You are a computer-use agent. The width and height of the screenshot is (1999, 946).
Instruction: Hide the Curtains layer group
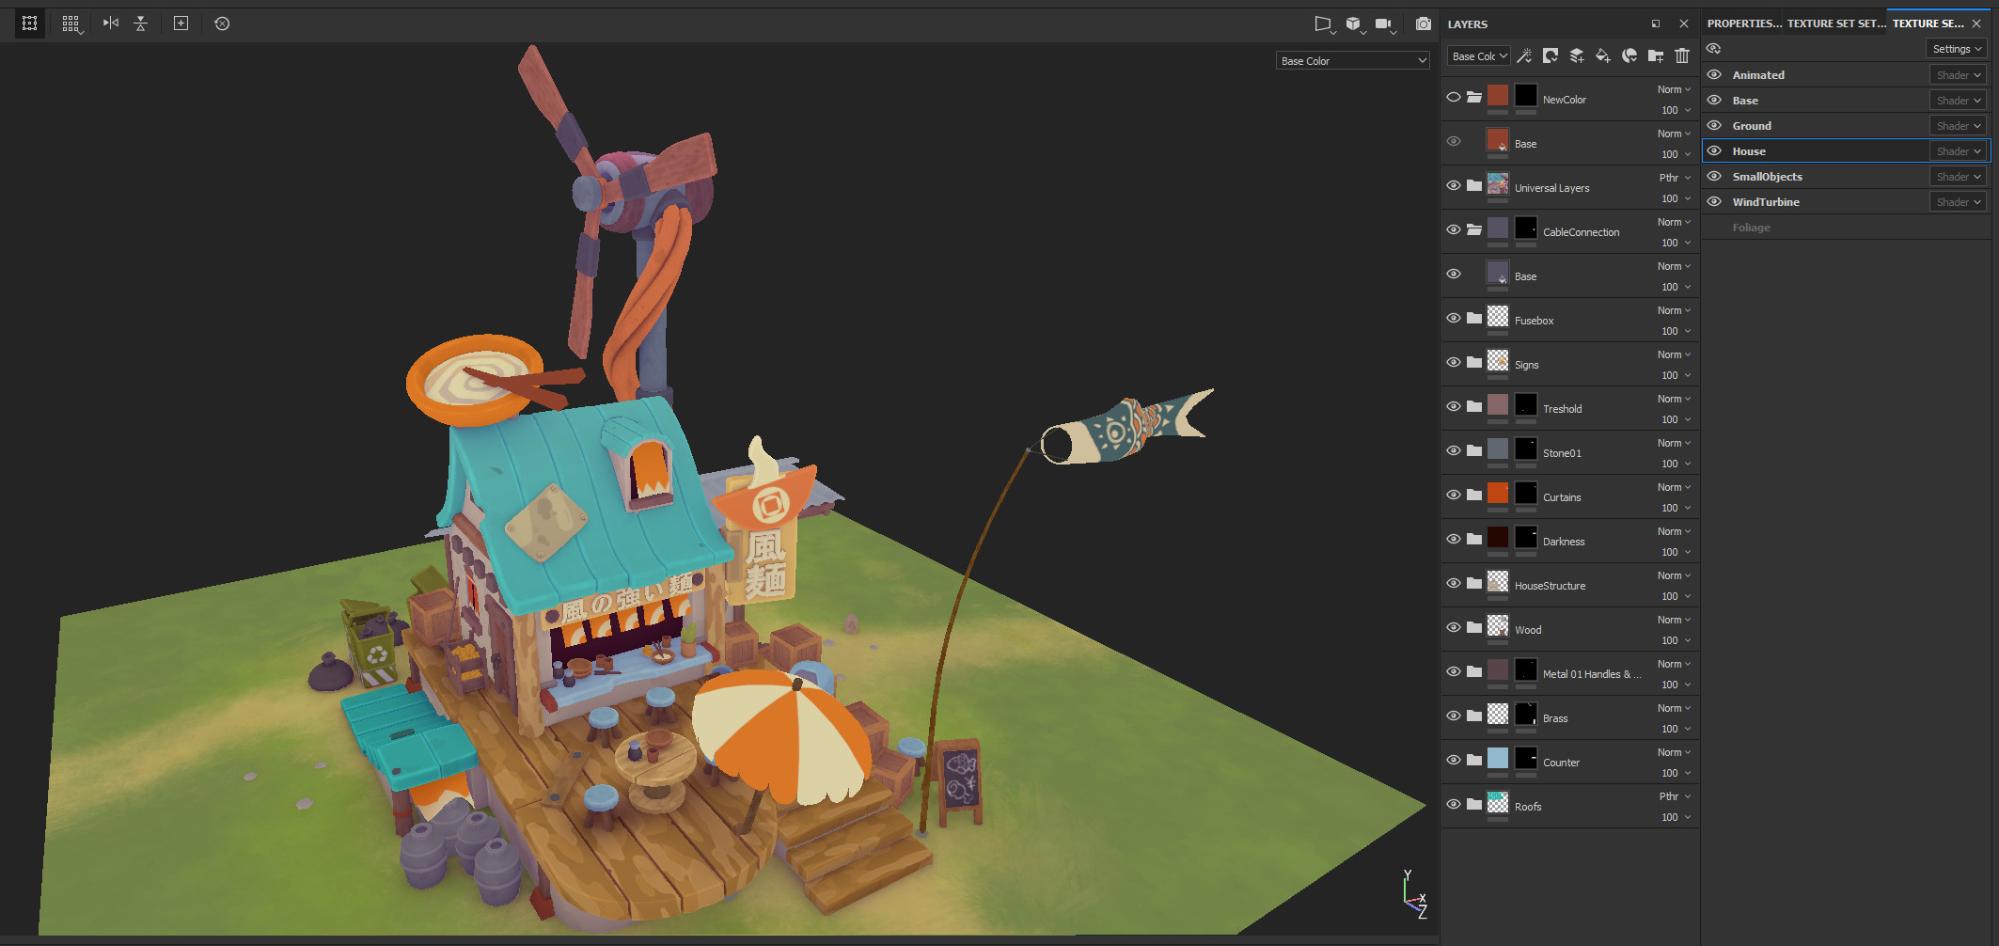point(1453,495)
